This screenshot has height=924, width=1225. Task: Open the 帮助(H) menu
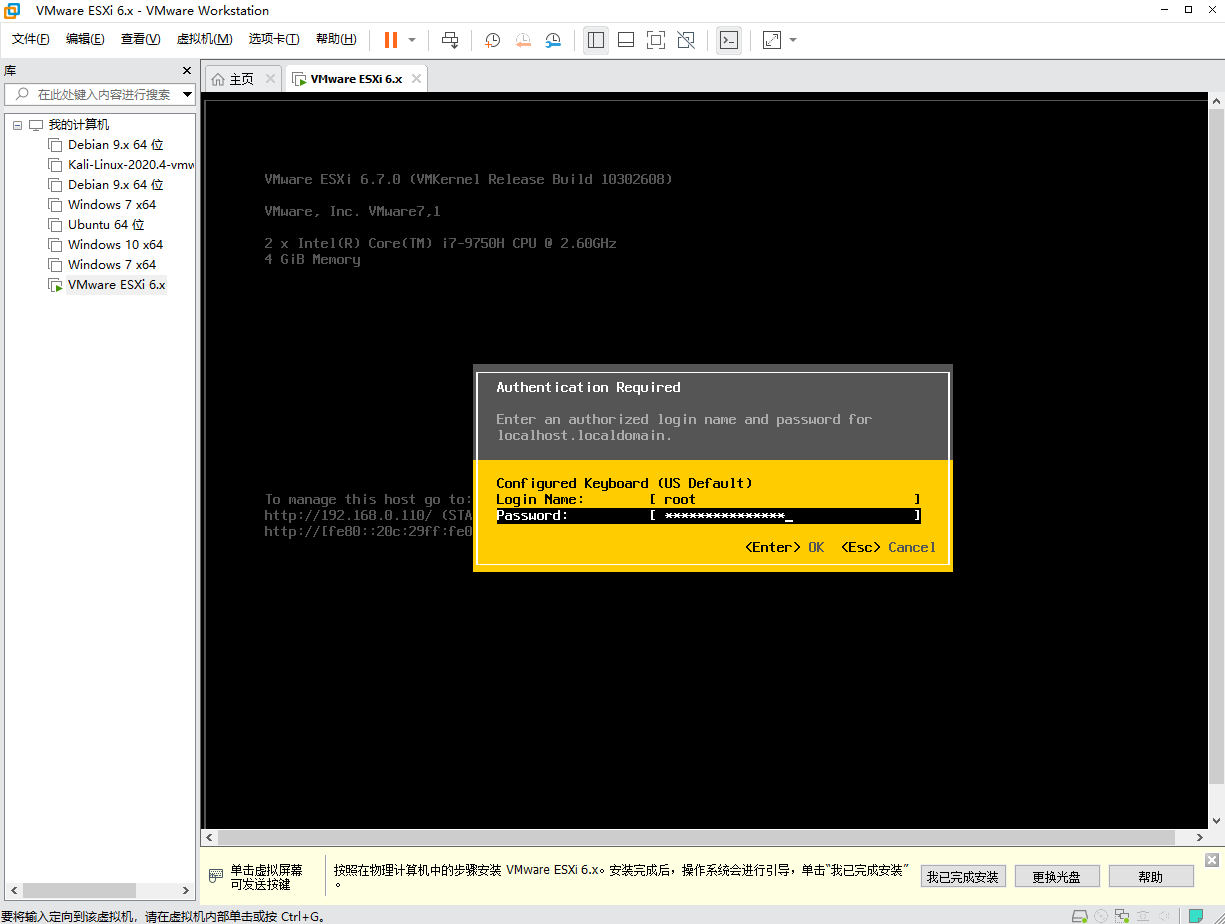(336, 39)
